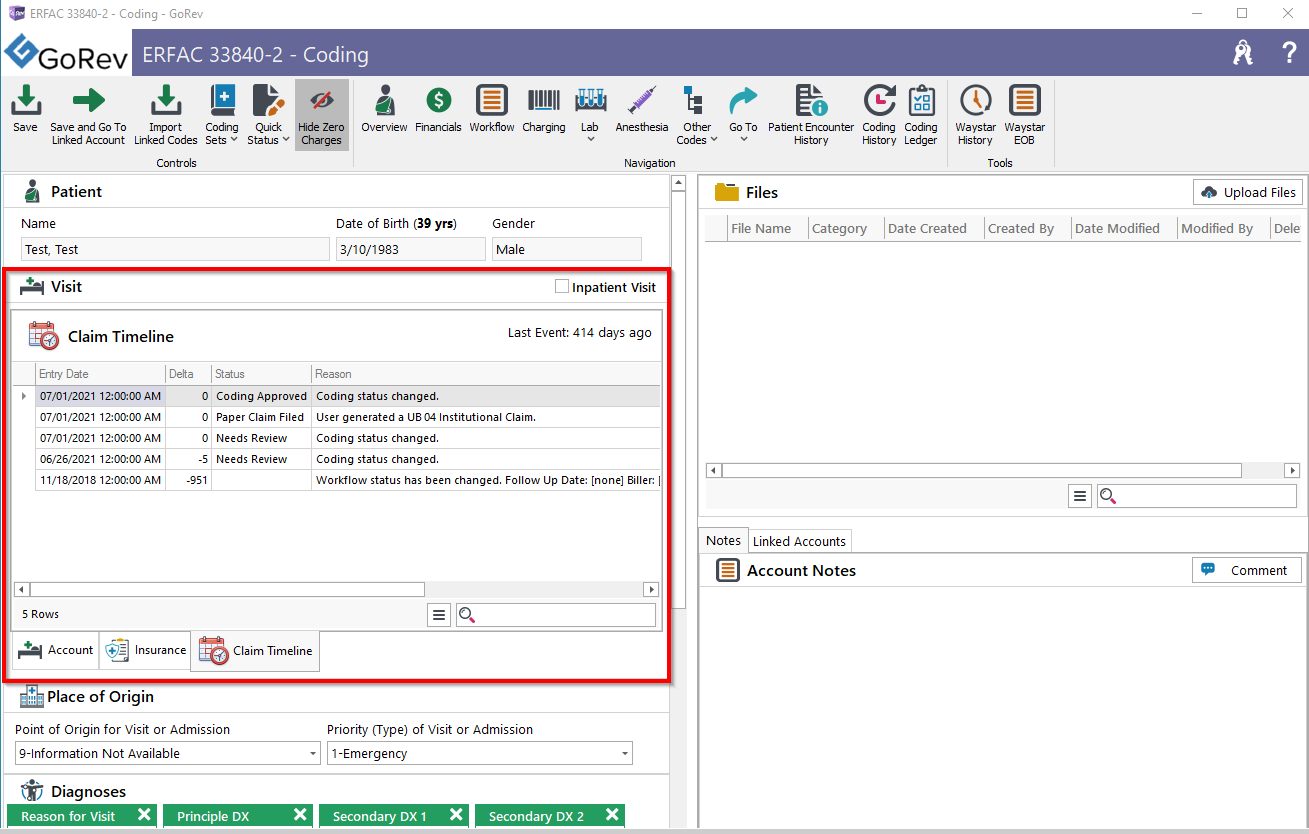Screen dimensions: 1309x834
Task: Close the Secondary DX 1 tag
Action: pos(456,815)
